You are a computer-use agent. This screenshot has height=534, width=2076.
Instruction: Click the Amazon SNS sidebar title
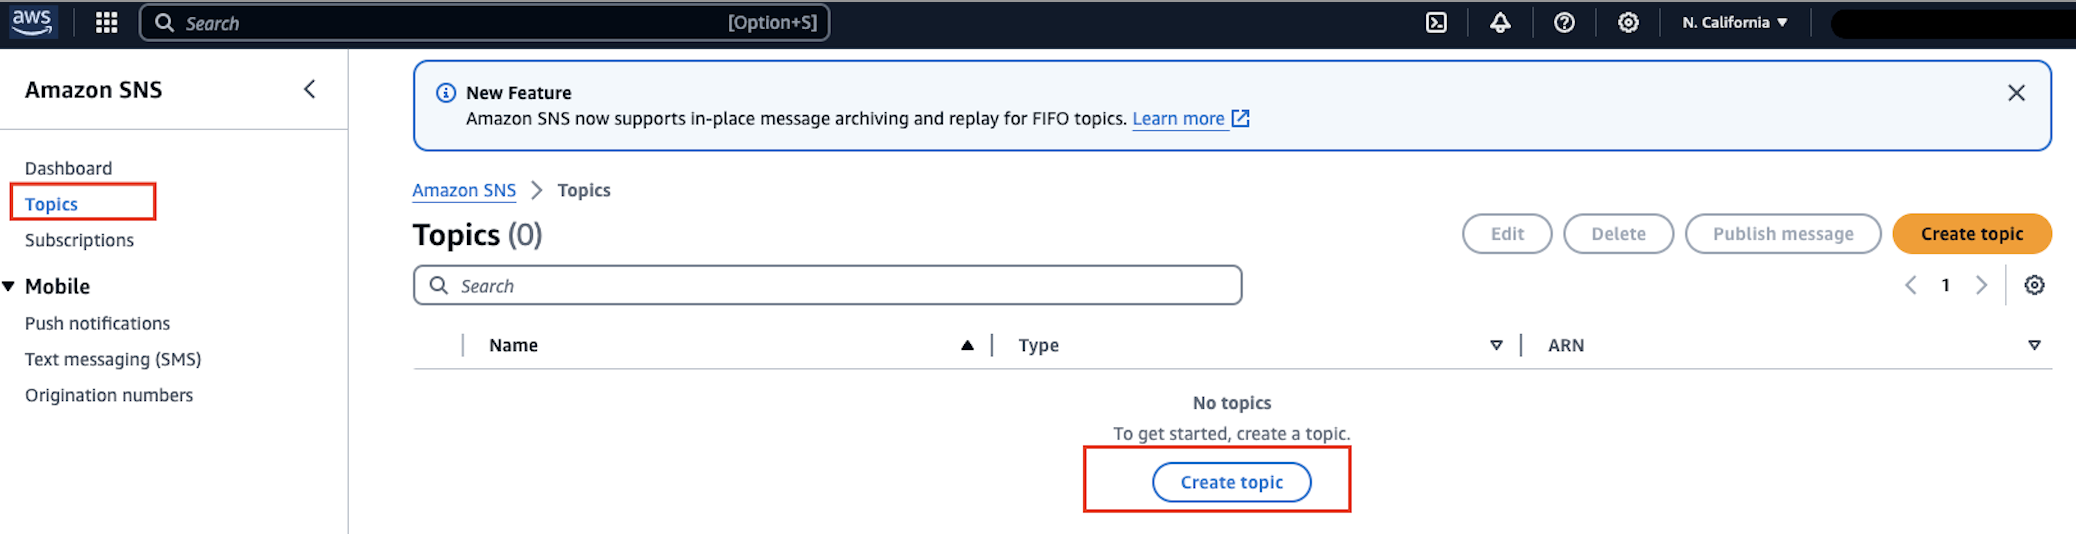click(93, 89)
